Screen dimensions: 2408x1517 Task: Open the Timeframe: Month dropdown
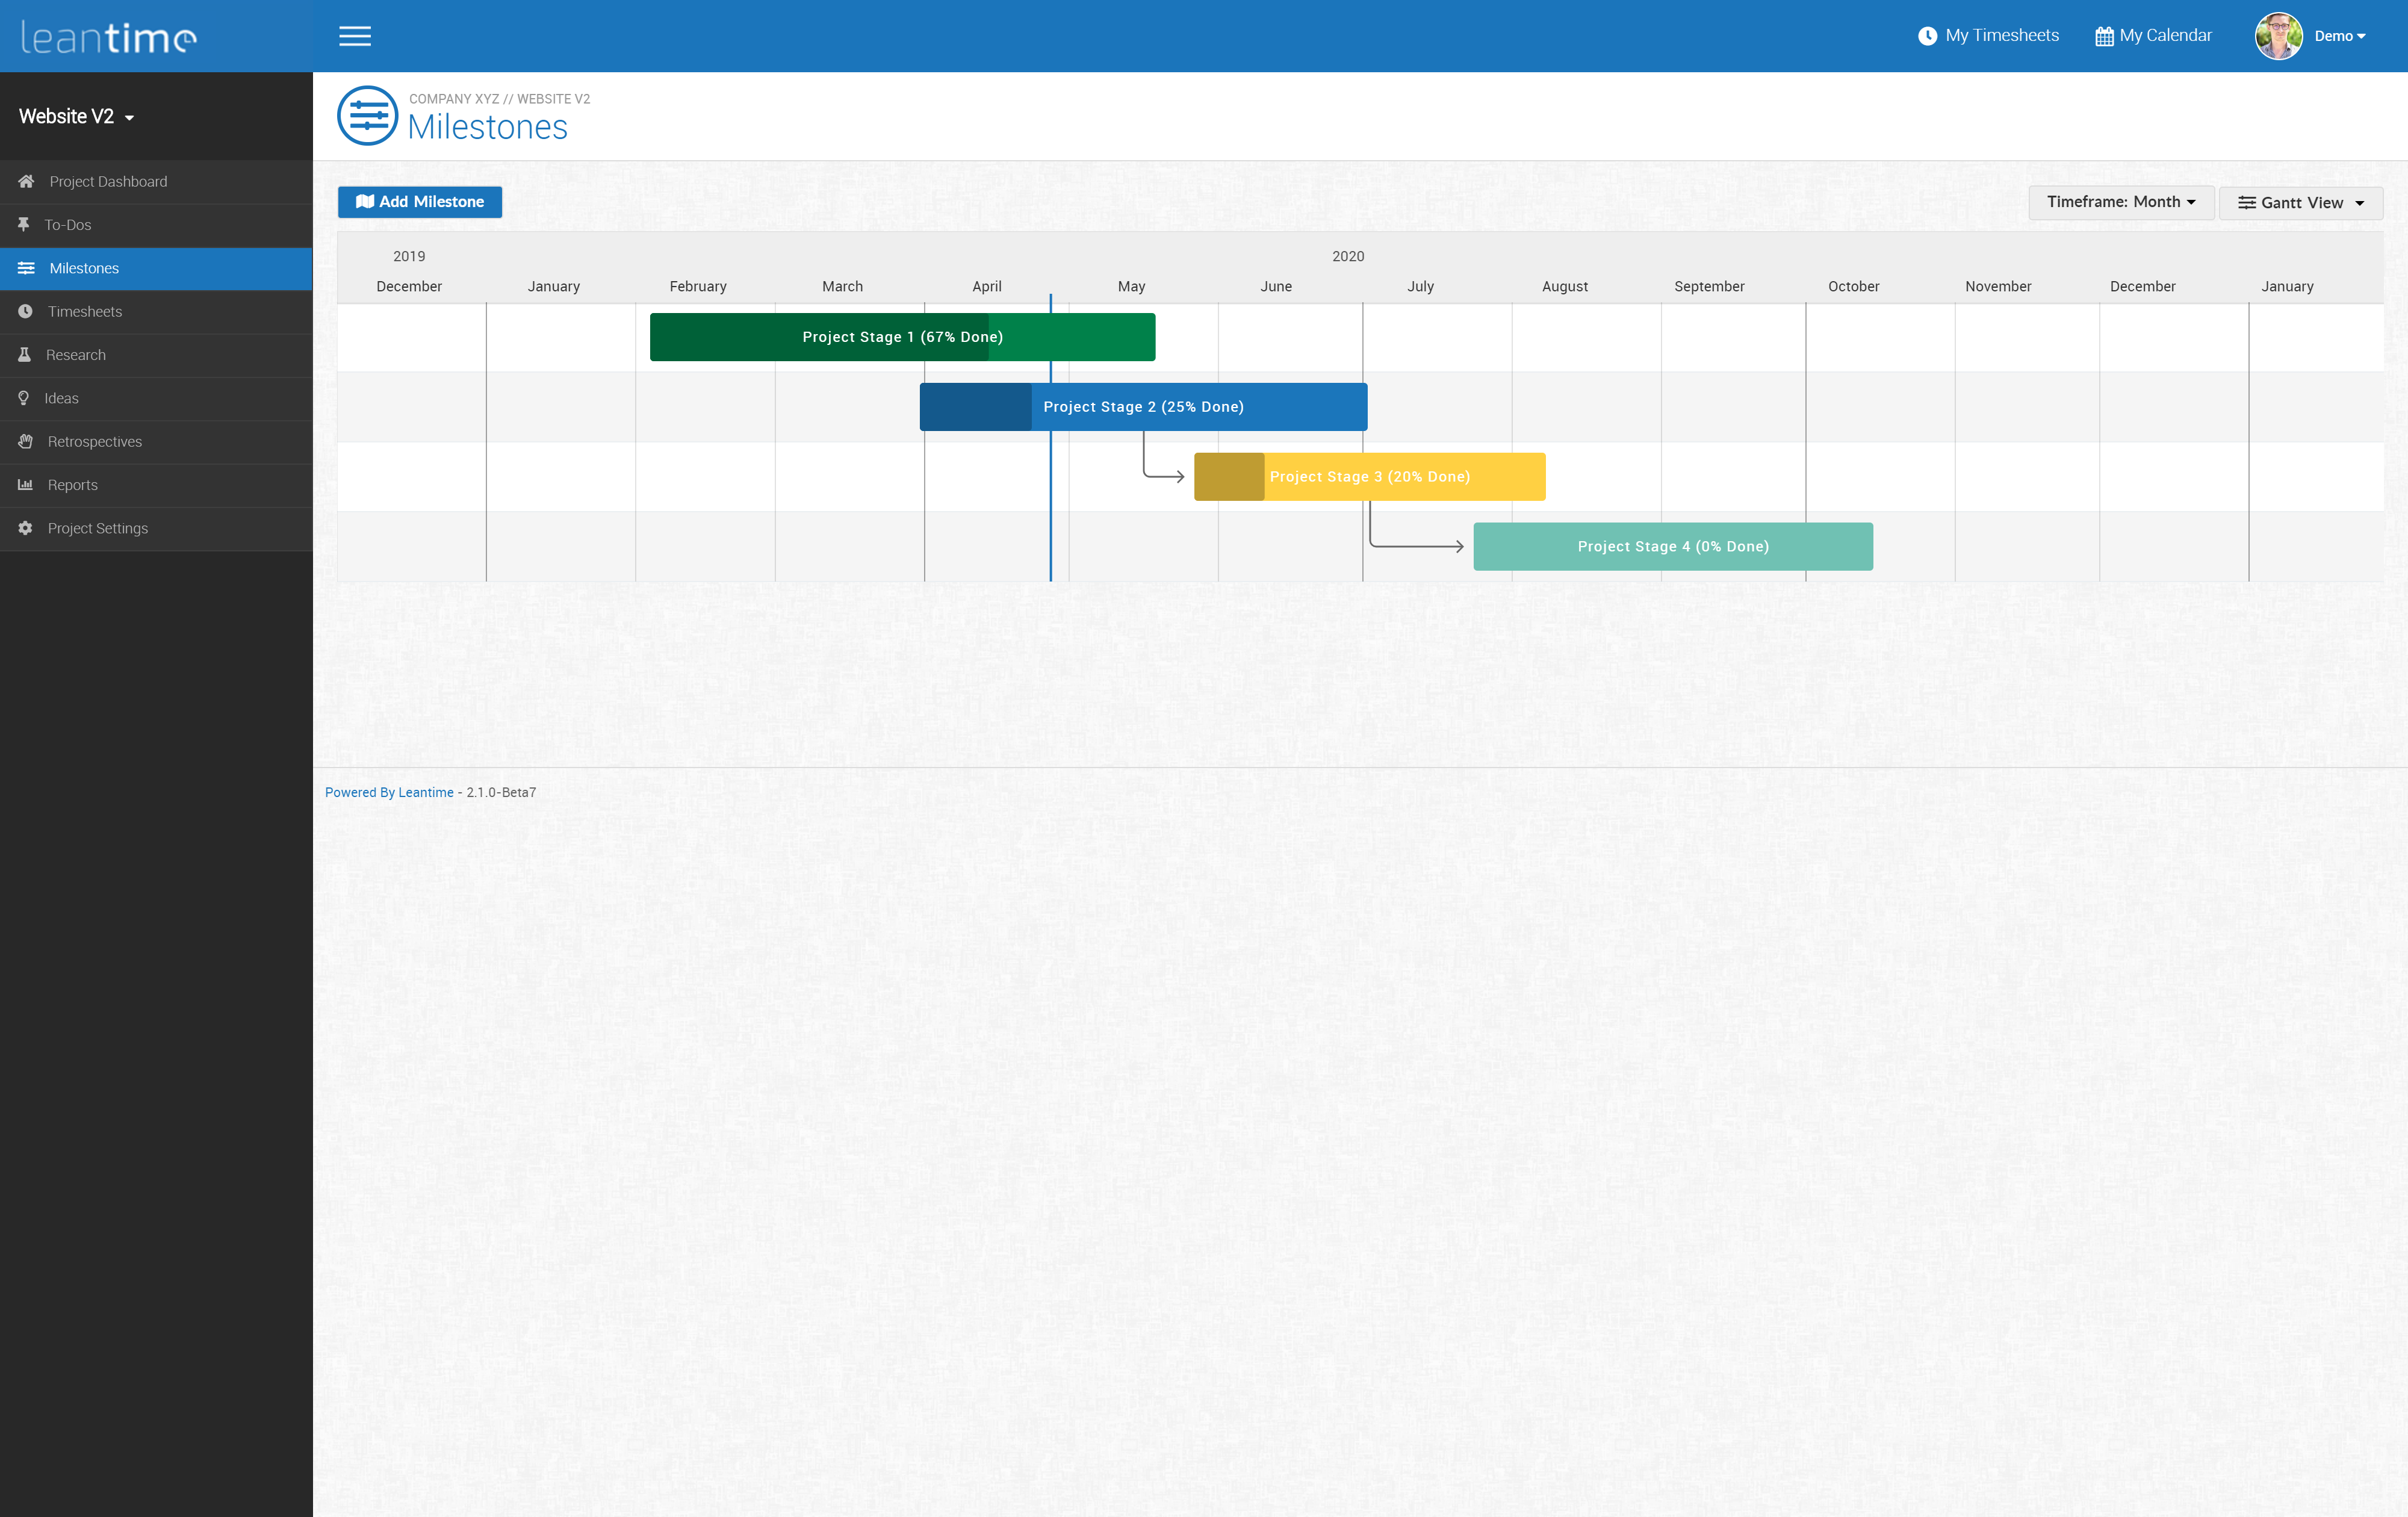tap(2120, 202)
